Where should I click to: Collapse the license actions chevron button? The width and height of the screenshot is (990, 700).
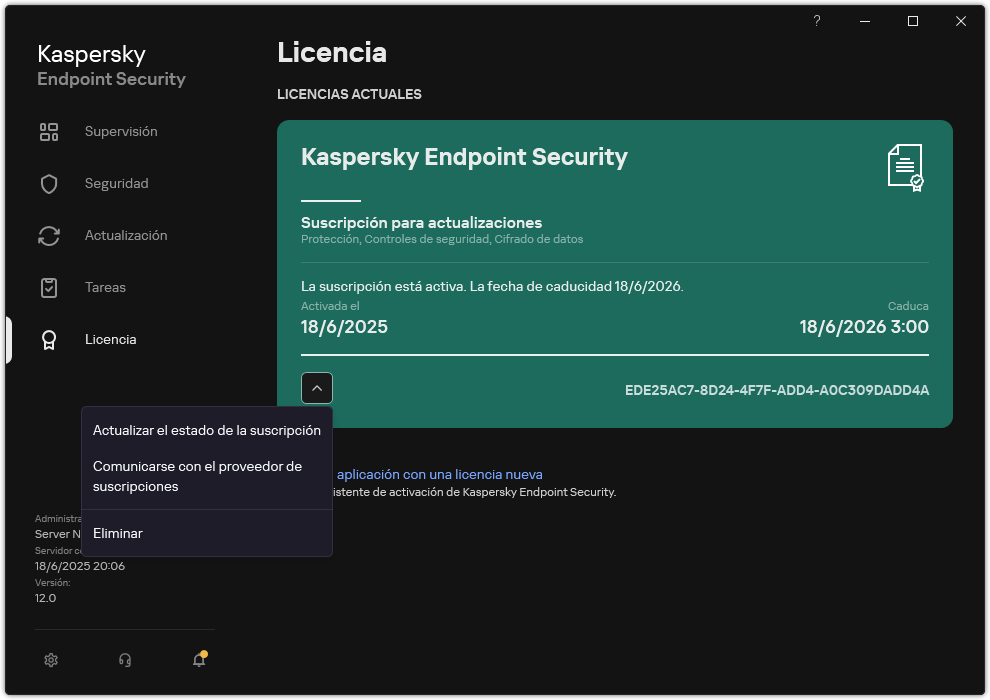tap(317, 388)
